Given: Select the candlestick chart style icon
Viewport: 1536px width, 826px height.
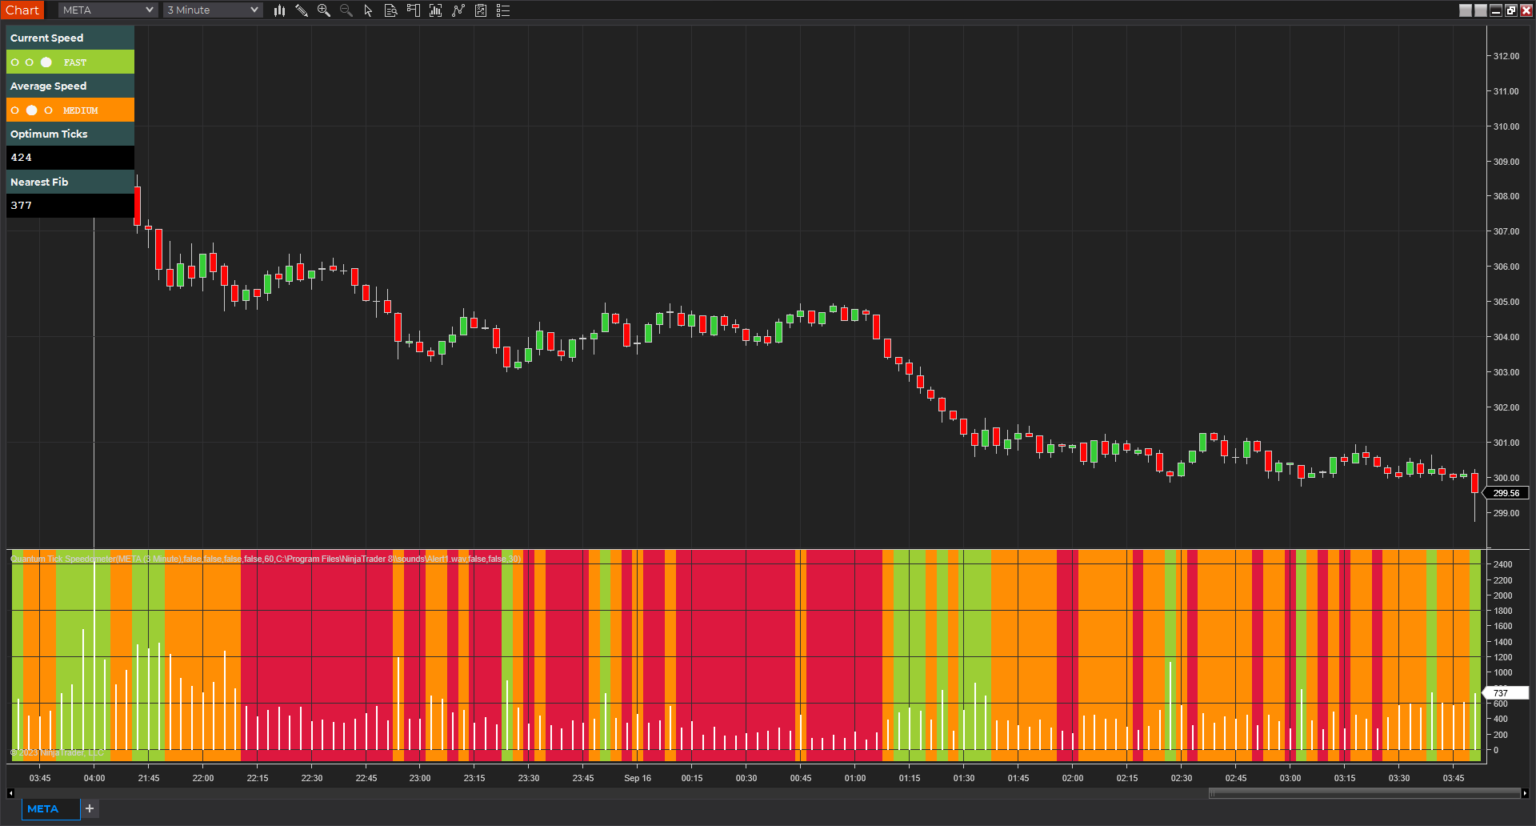Looking at the screenshot, I should click(279, 10).
